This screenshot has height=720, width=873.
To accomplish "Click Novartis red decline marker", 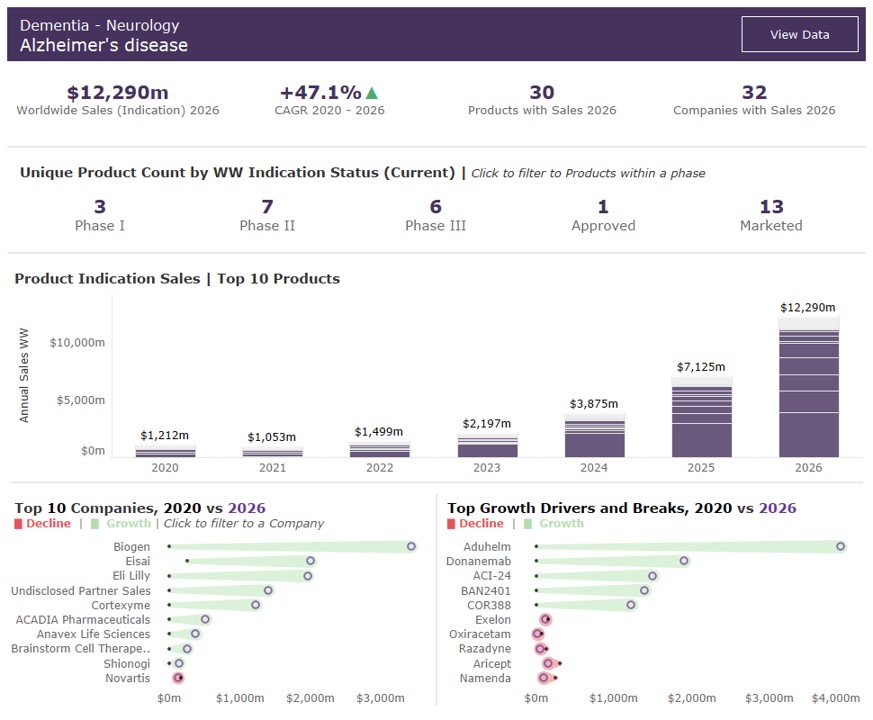I will click(178, 678).
